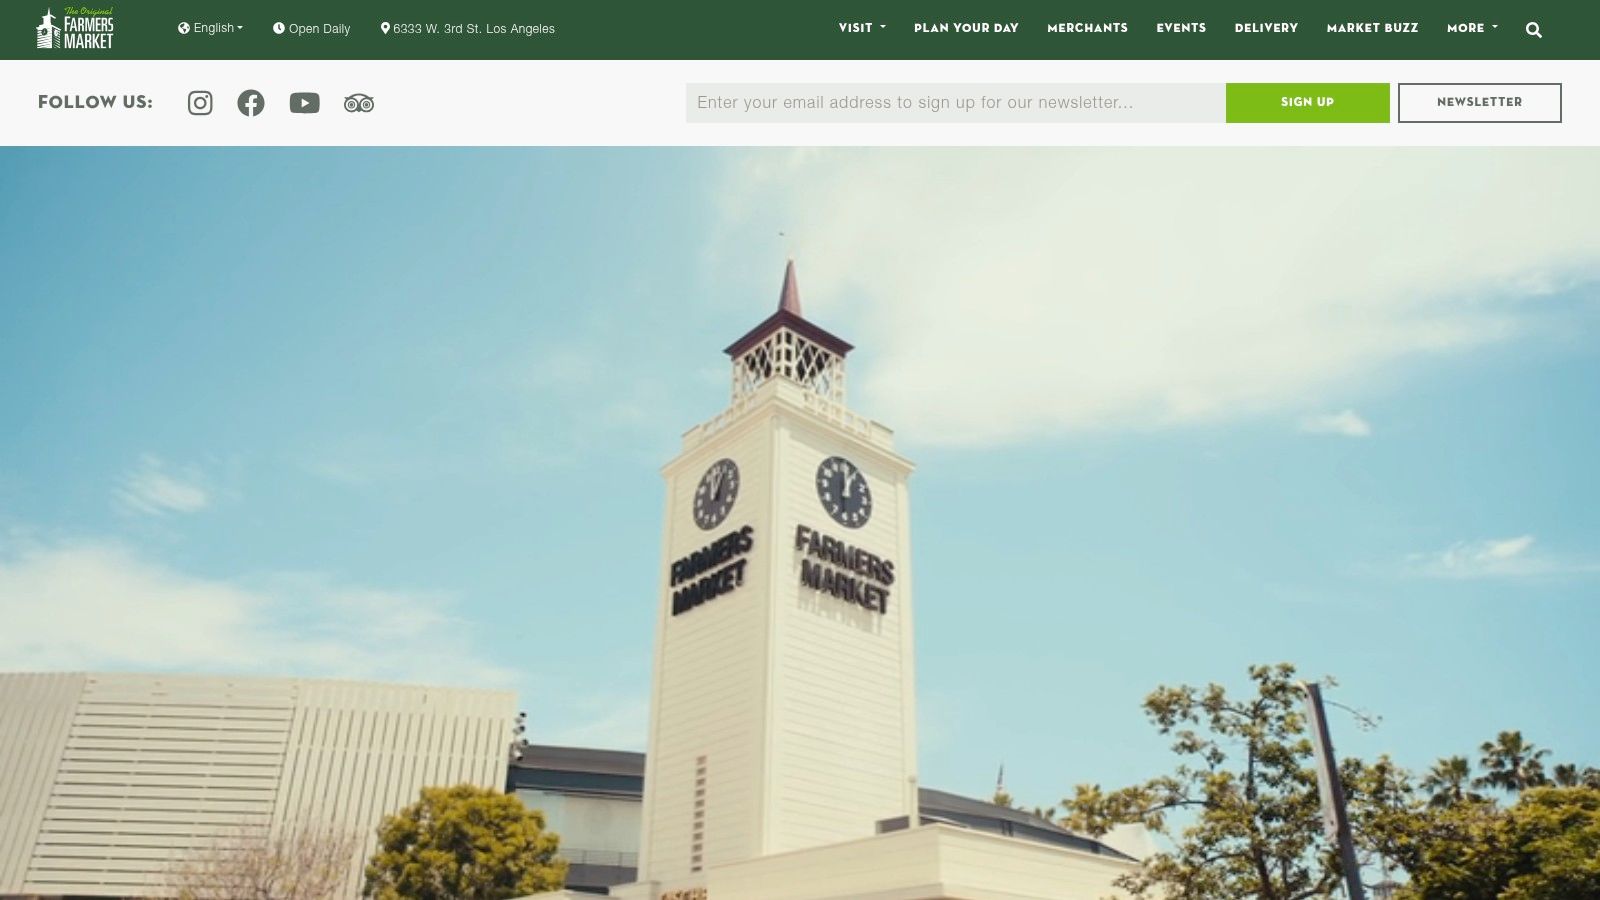Screen dimensions: 1600x900
Task: Expand the More menu dropdown
Action: (1472, 28)
